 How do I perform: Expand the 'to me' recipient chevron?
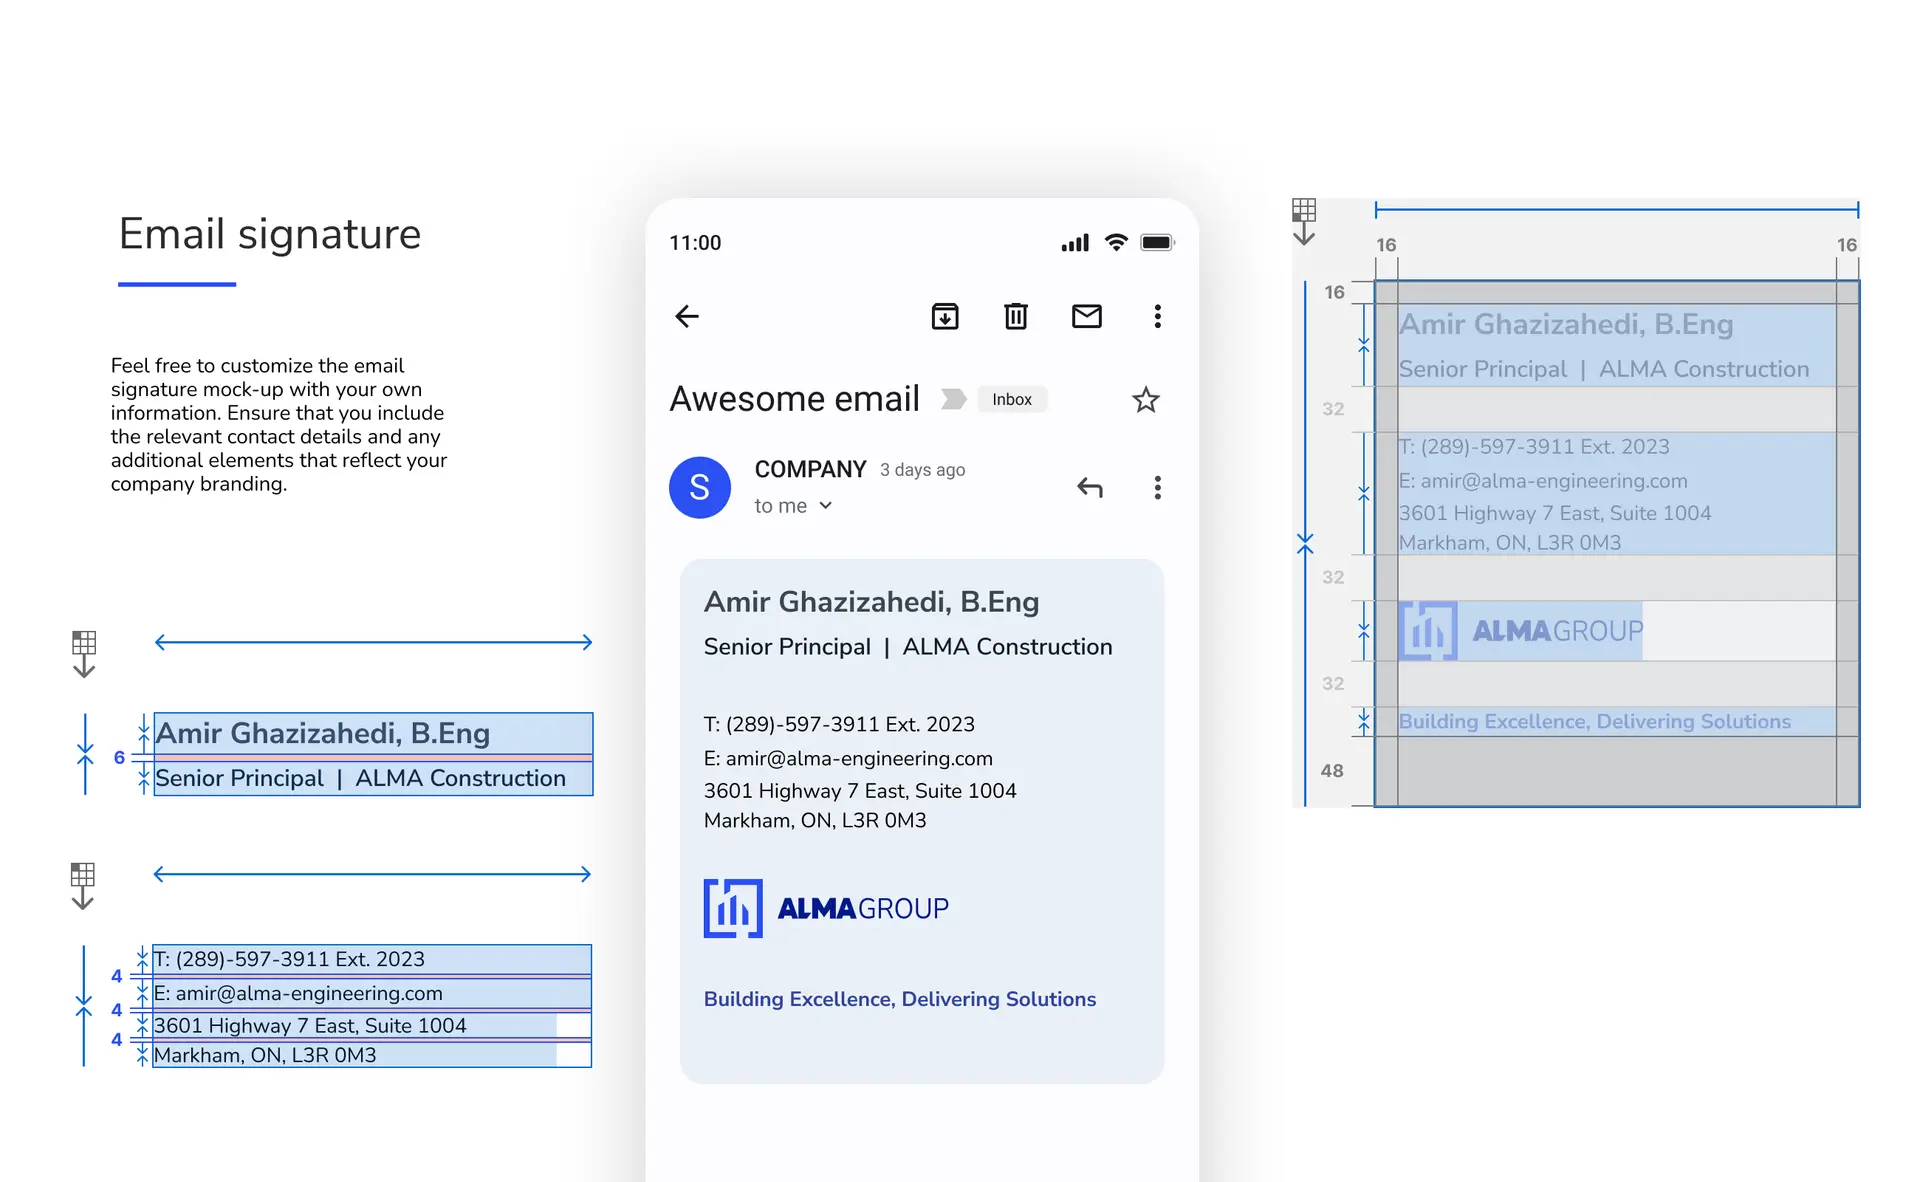pos(826,506)
